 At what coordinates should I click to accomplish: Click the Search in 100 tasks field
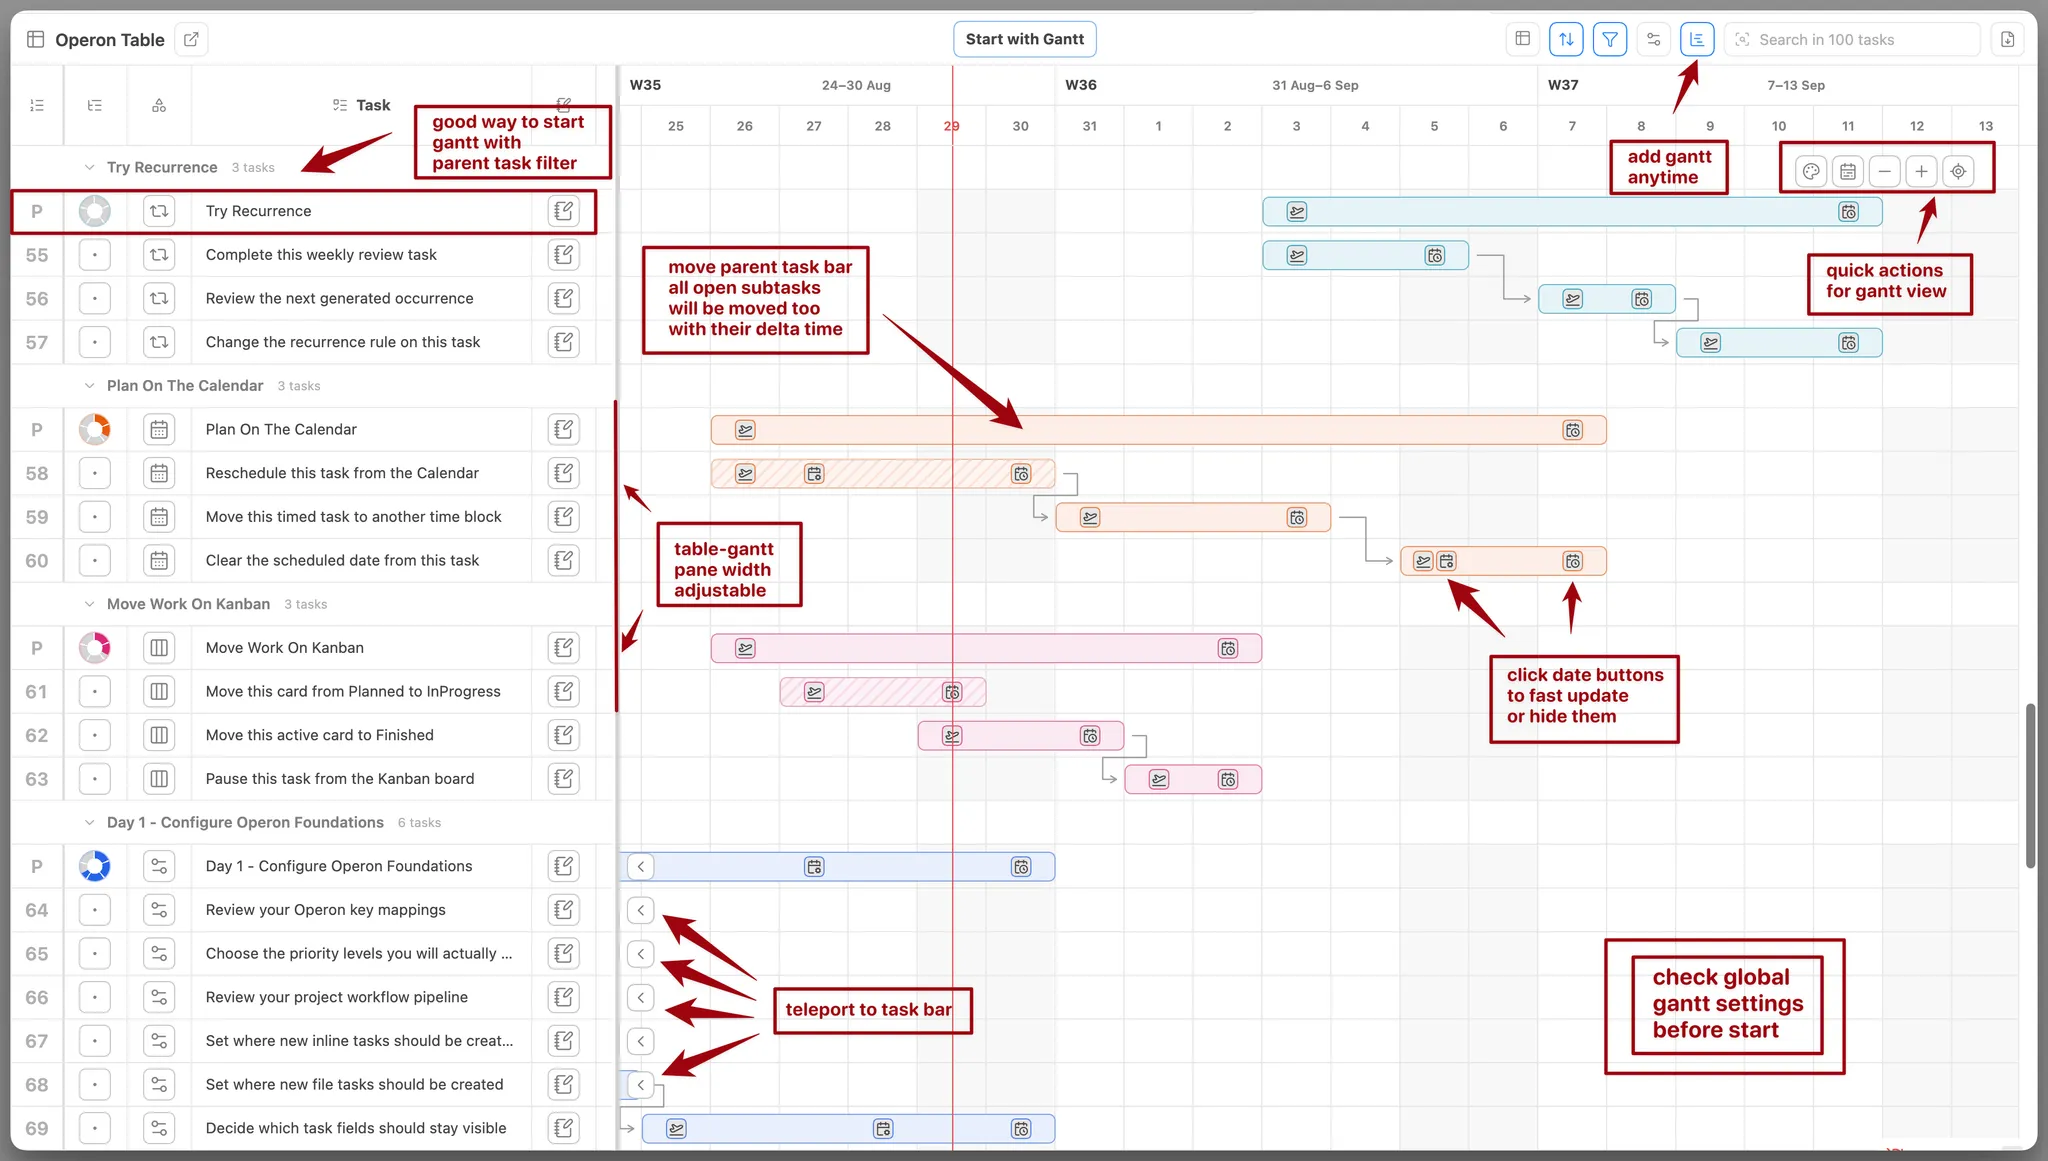pos(1852,39)
